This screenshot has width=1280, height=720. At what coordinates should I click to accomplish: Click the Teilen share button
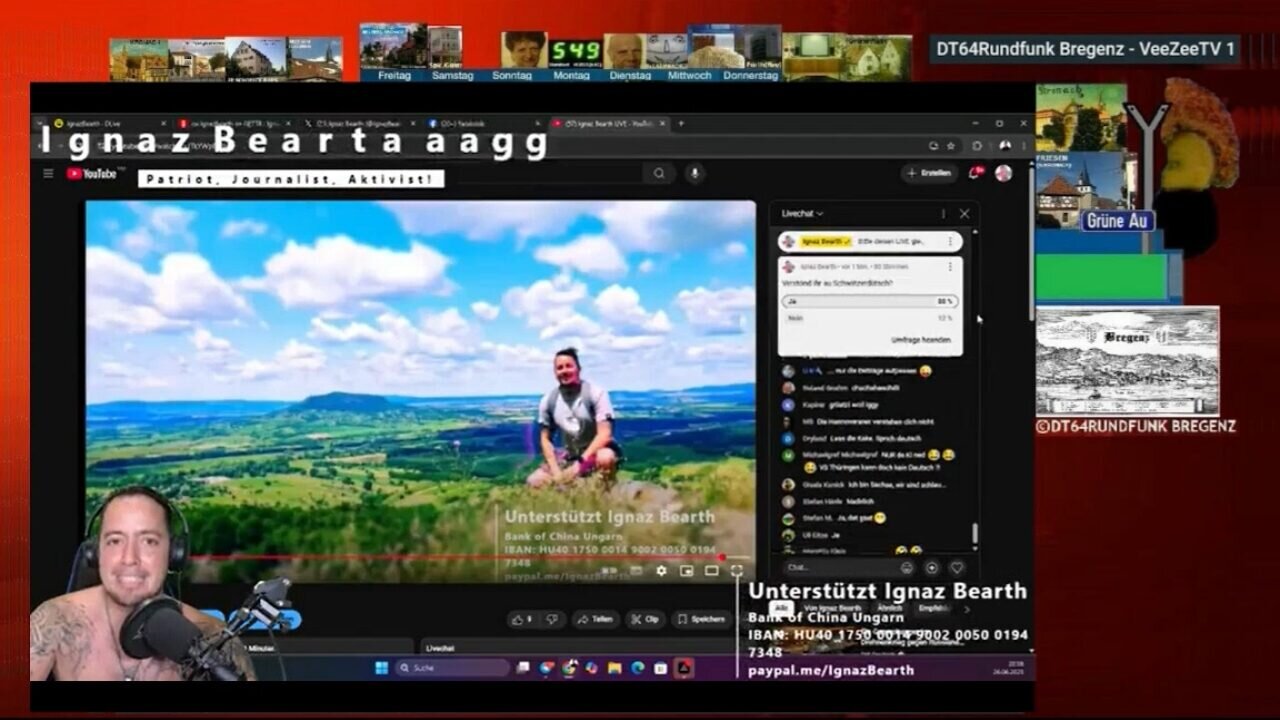tap(595, 619)
